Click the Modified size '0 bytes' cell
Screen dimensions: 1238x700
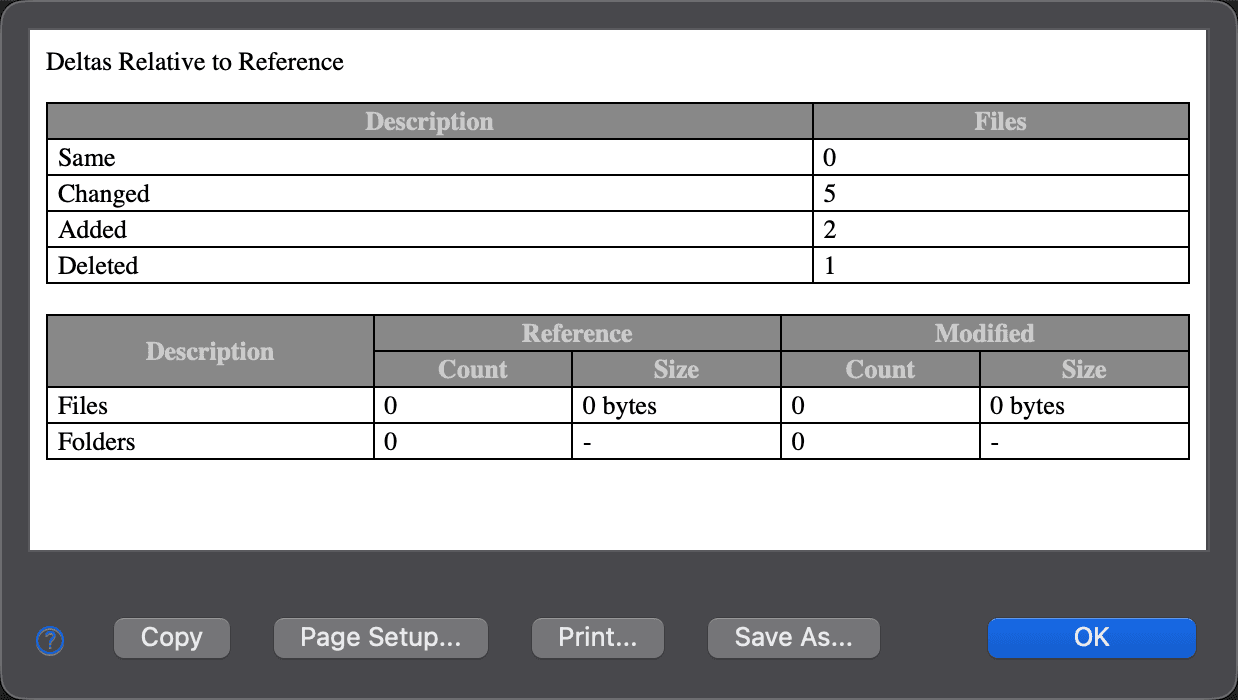pyautogui.click(x=1084, y=406)
